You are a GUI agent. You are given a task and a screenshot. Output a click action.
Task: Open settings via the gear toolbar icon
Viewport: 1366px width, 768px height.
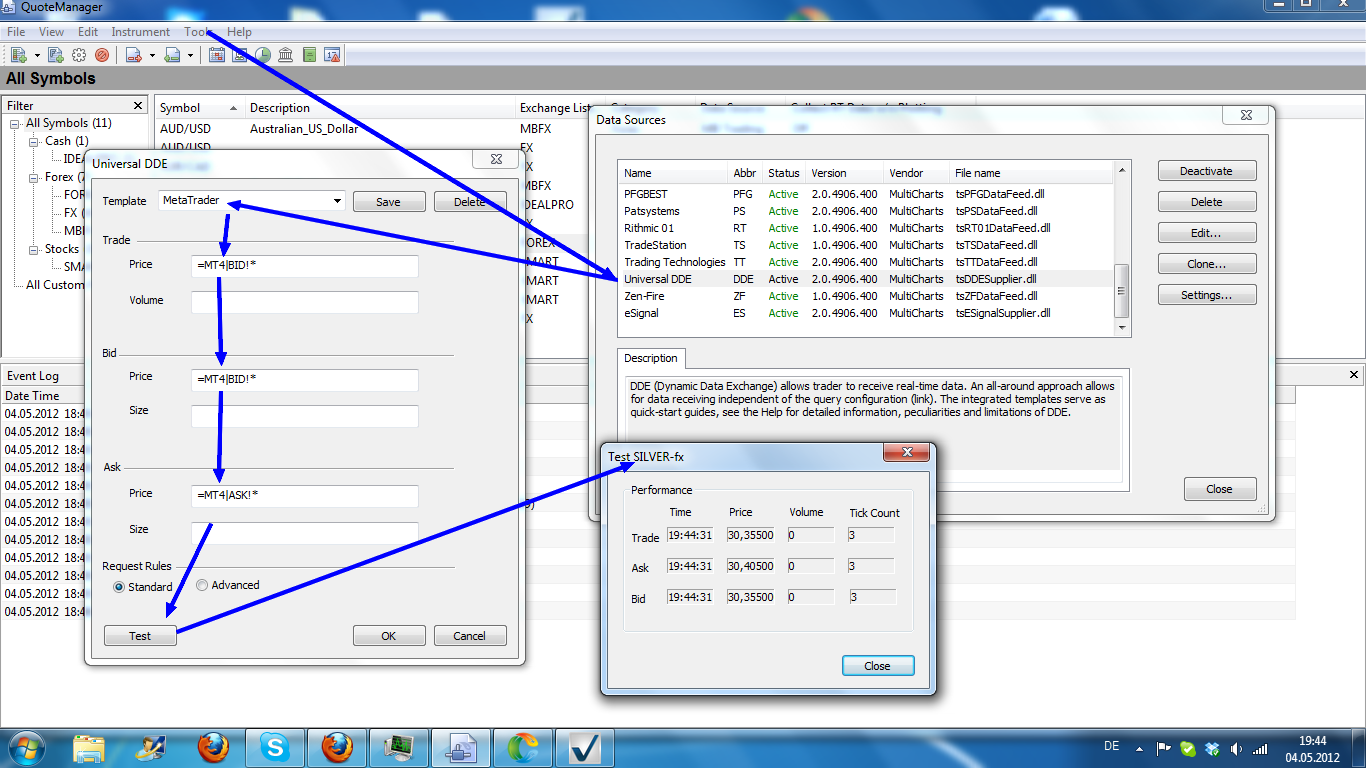(x=79, y=55)
